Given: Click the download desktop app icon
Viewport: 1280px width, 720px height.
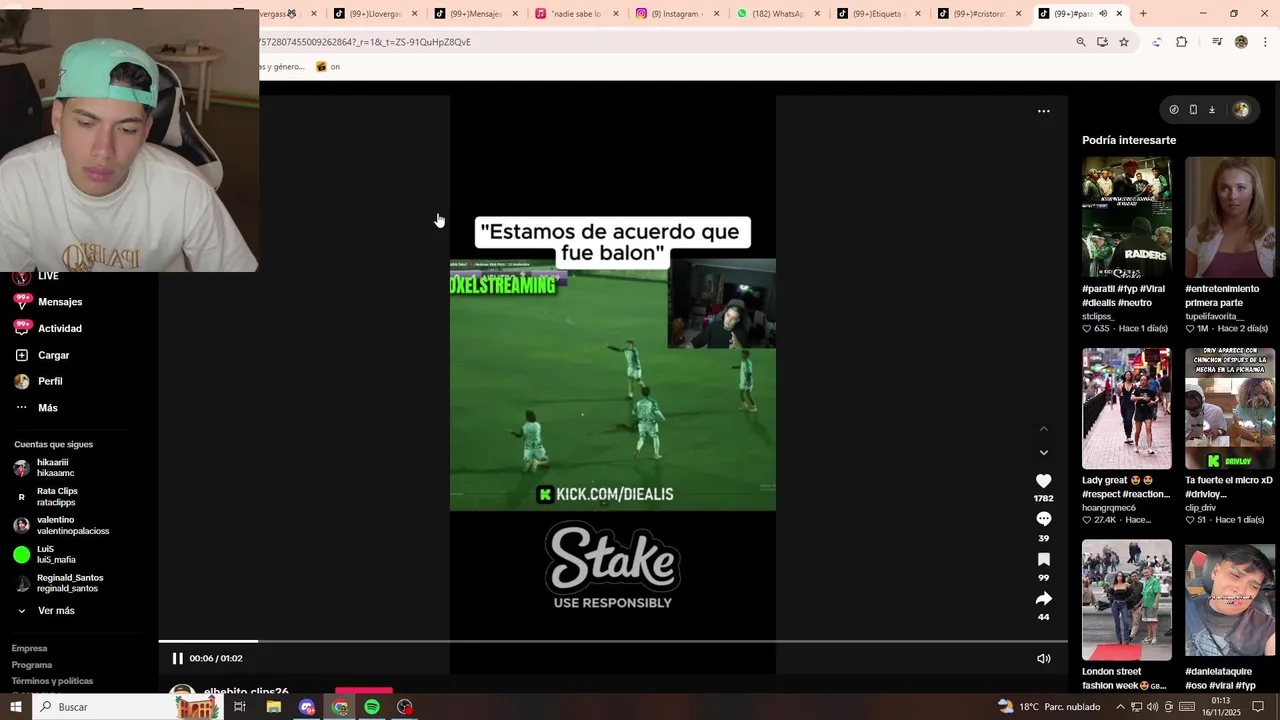Looking at the screenshot, I should pos(1211,110).
